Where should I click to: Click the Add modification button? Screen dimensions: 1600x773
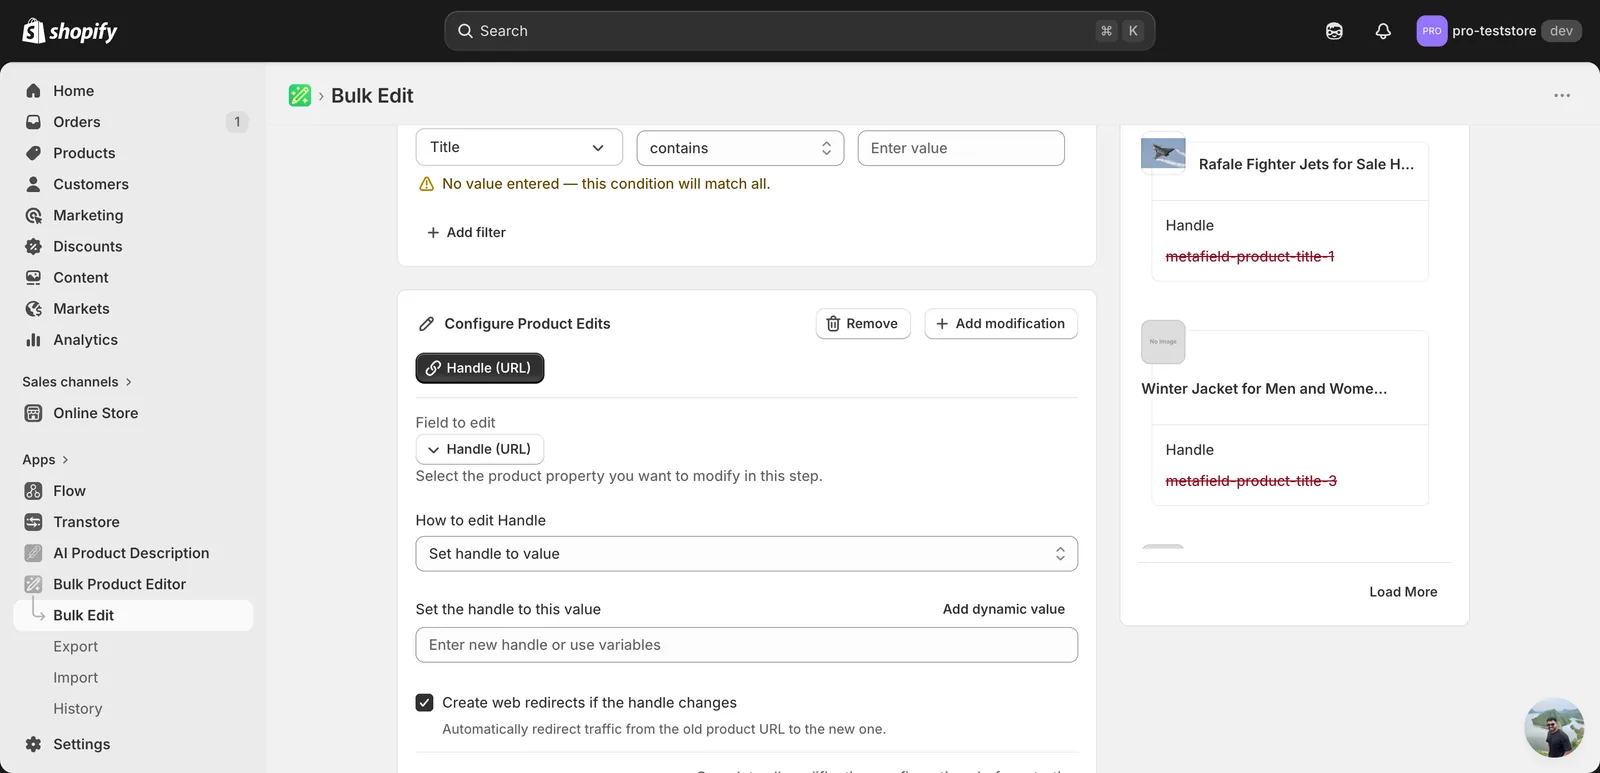(1001, 324)
